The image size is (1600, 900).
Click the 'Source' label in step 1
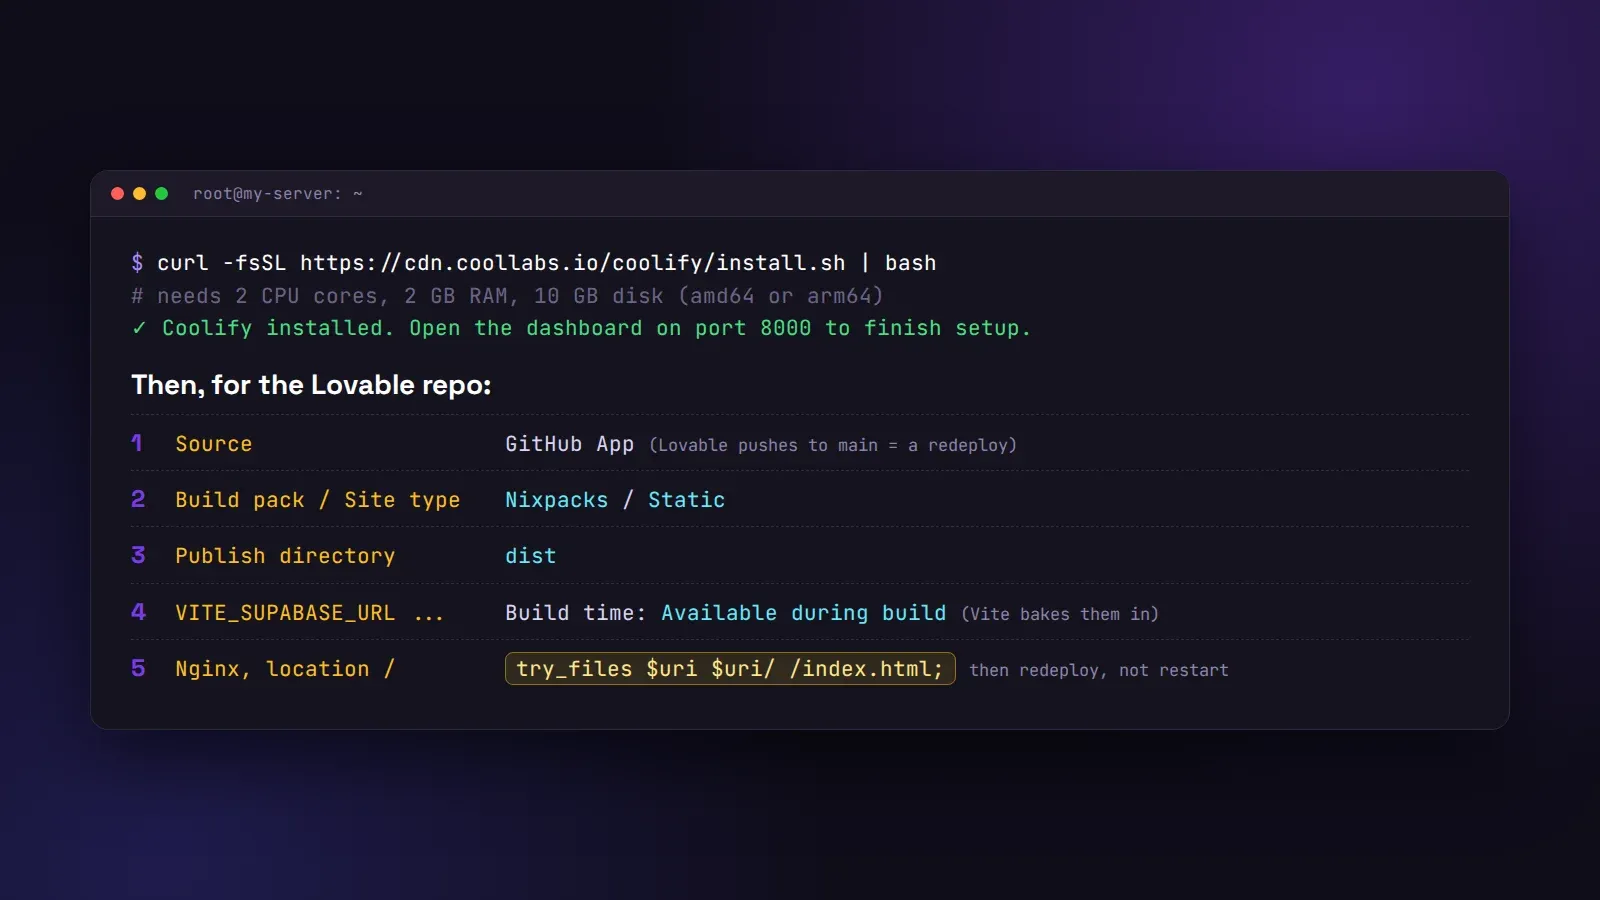click(x=214, y=444)
